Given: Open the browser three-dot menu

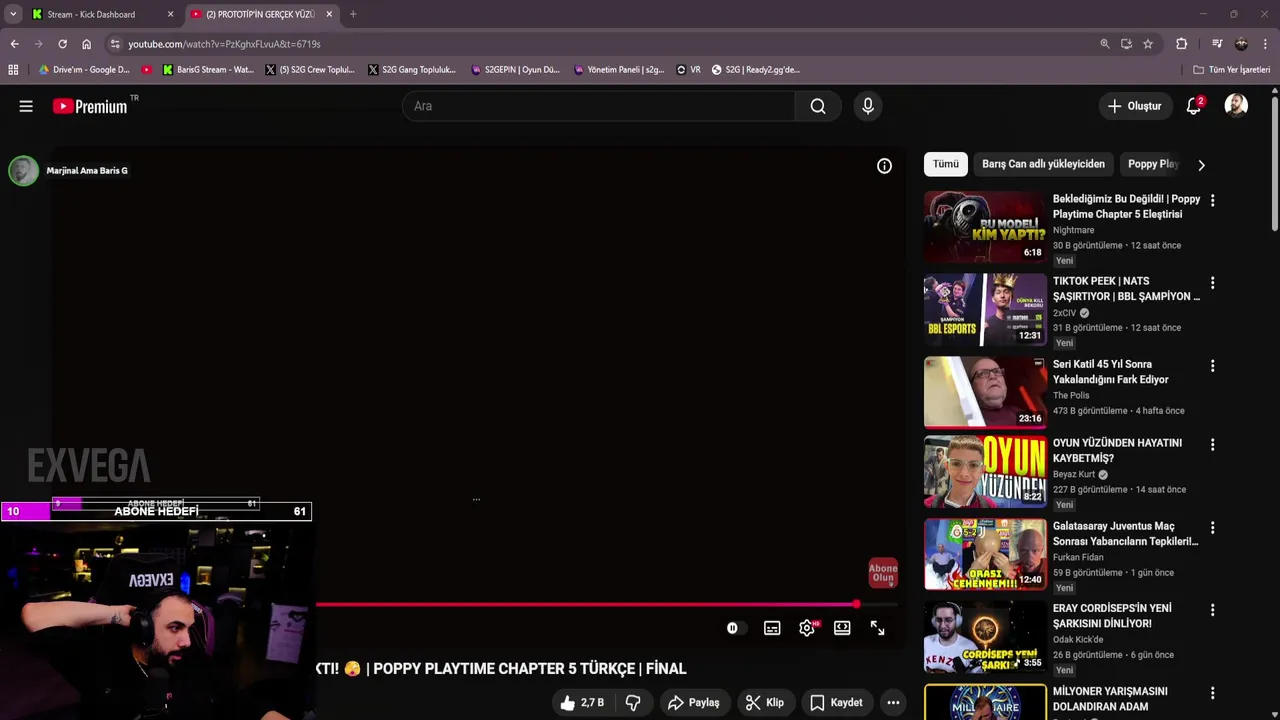Looking at the screenshot, I should click(1265, 44).
